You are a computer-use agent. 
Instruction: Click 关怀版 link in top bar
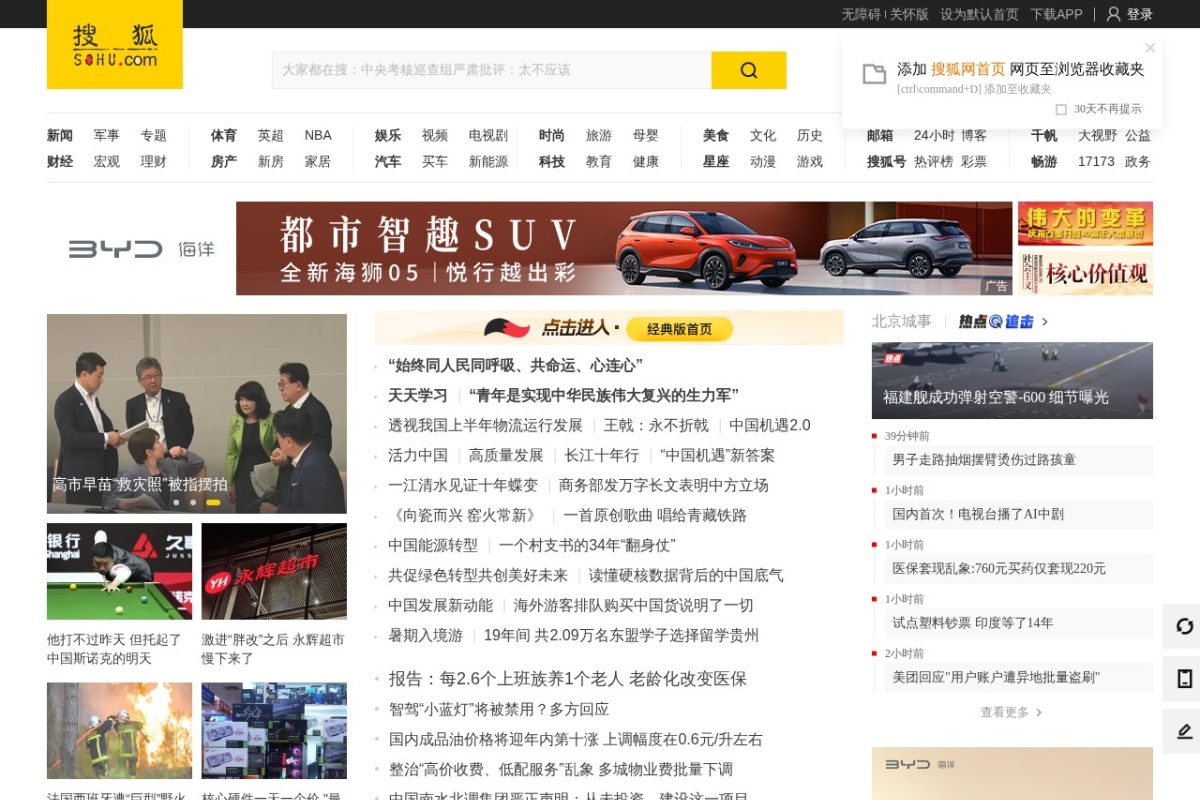coord(909,14)
